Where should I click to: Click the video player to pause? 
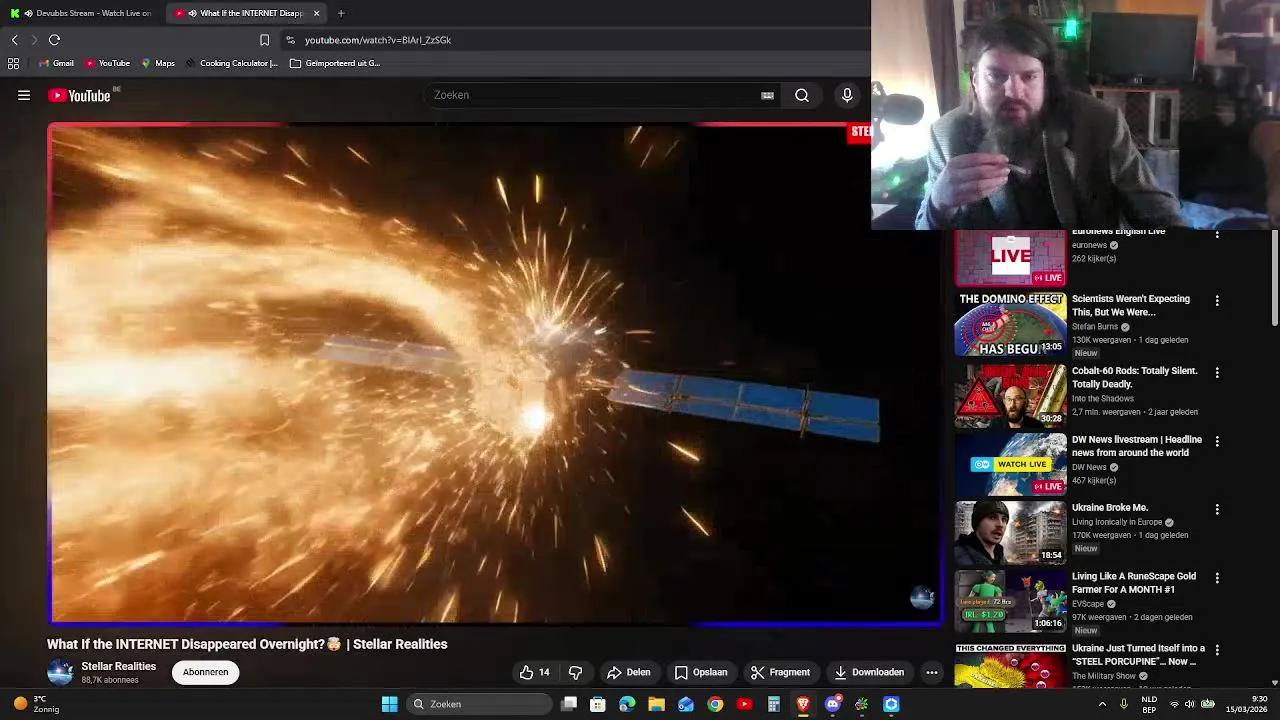pos(495,374)
